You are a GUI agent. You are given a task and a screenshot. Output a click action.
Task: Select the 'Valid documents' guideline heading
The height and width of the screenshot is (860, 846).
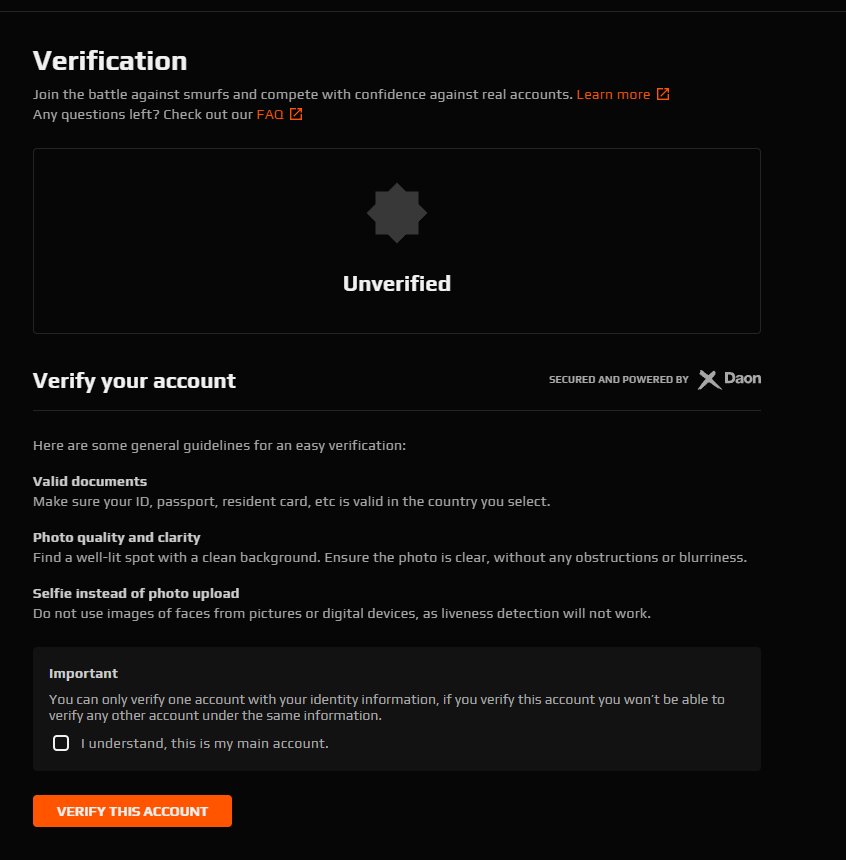click(90, 481)
